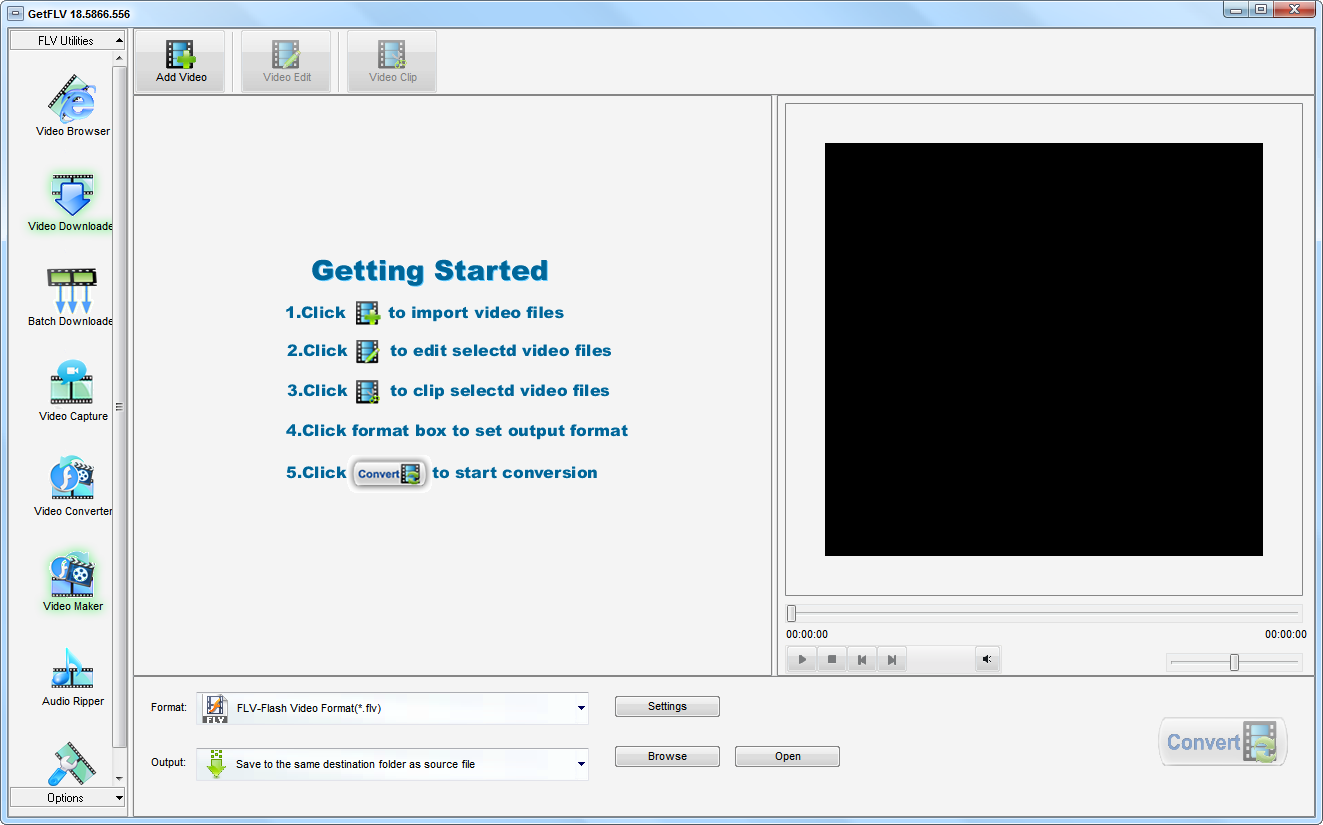Image resolution: width=1323 pixels, height=825 pixels.
Task: Select the Video Downloader icon
Action: point(72,200)
